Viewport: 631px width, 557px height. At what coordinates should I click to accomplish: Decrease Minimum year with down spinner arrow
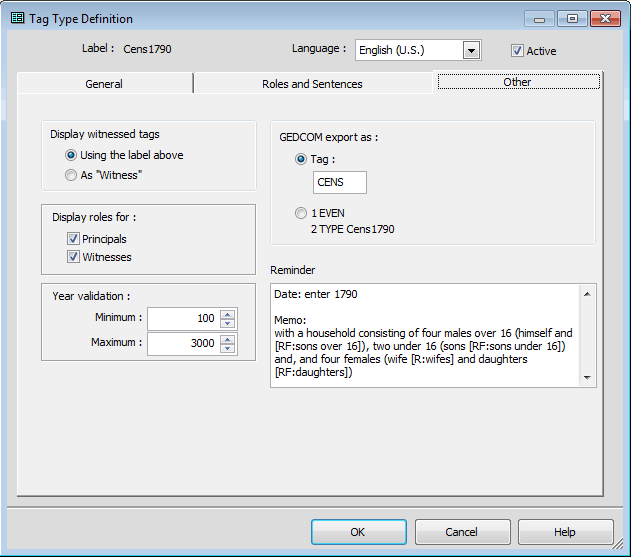227,323
